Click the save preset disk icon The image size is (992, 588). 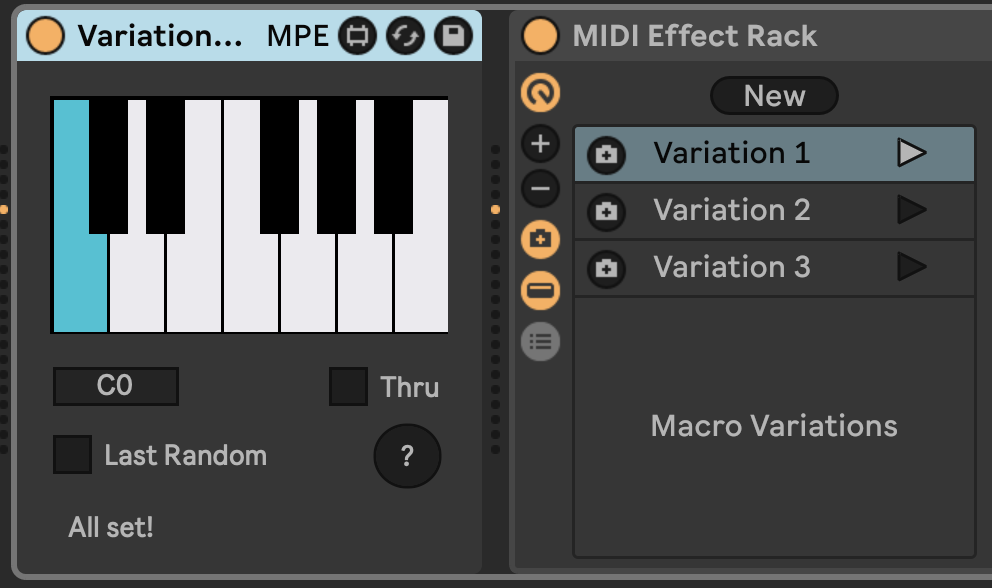click(454, 36)
